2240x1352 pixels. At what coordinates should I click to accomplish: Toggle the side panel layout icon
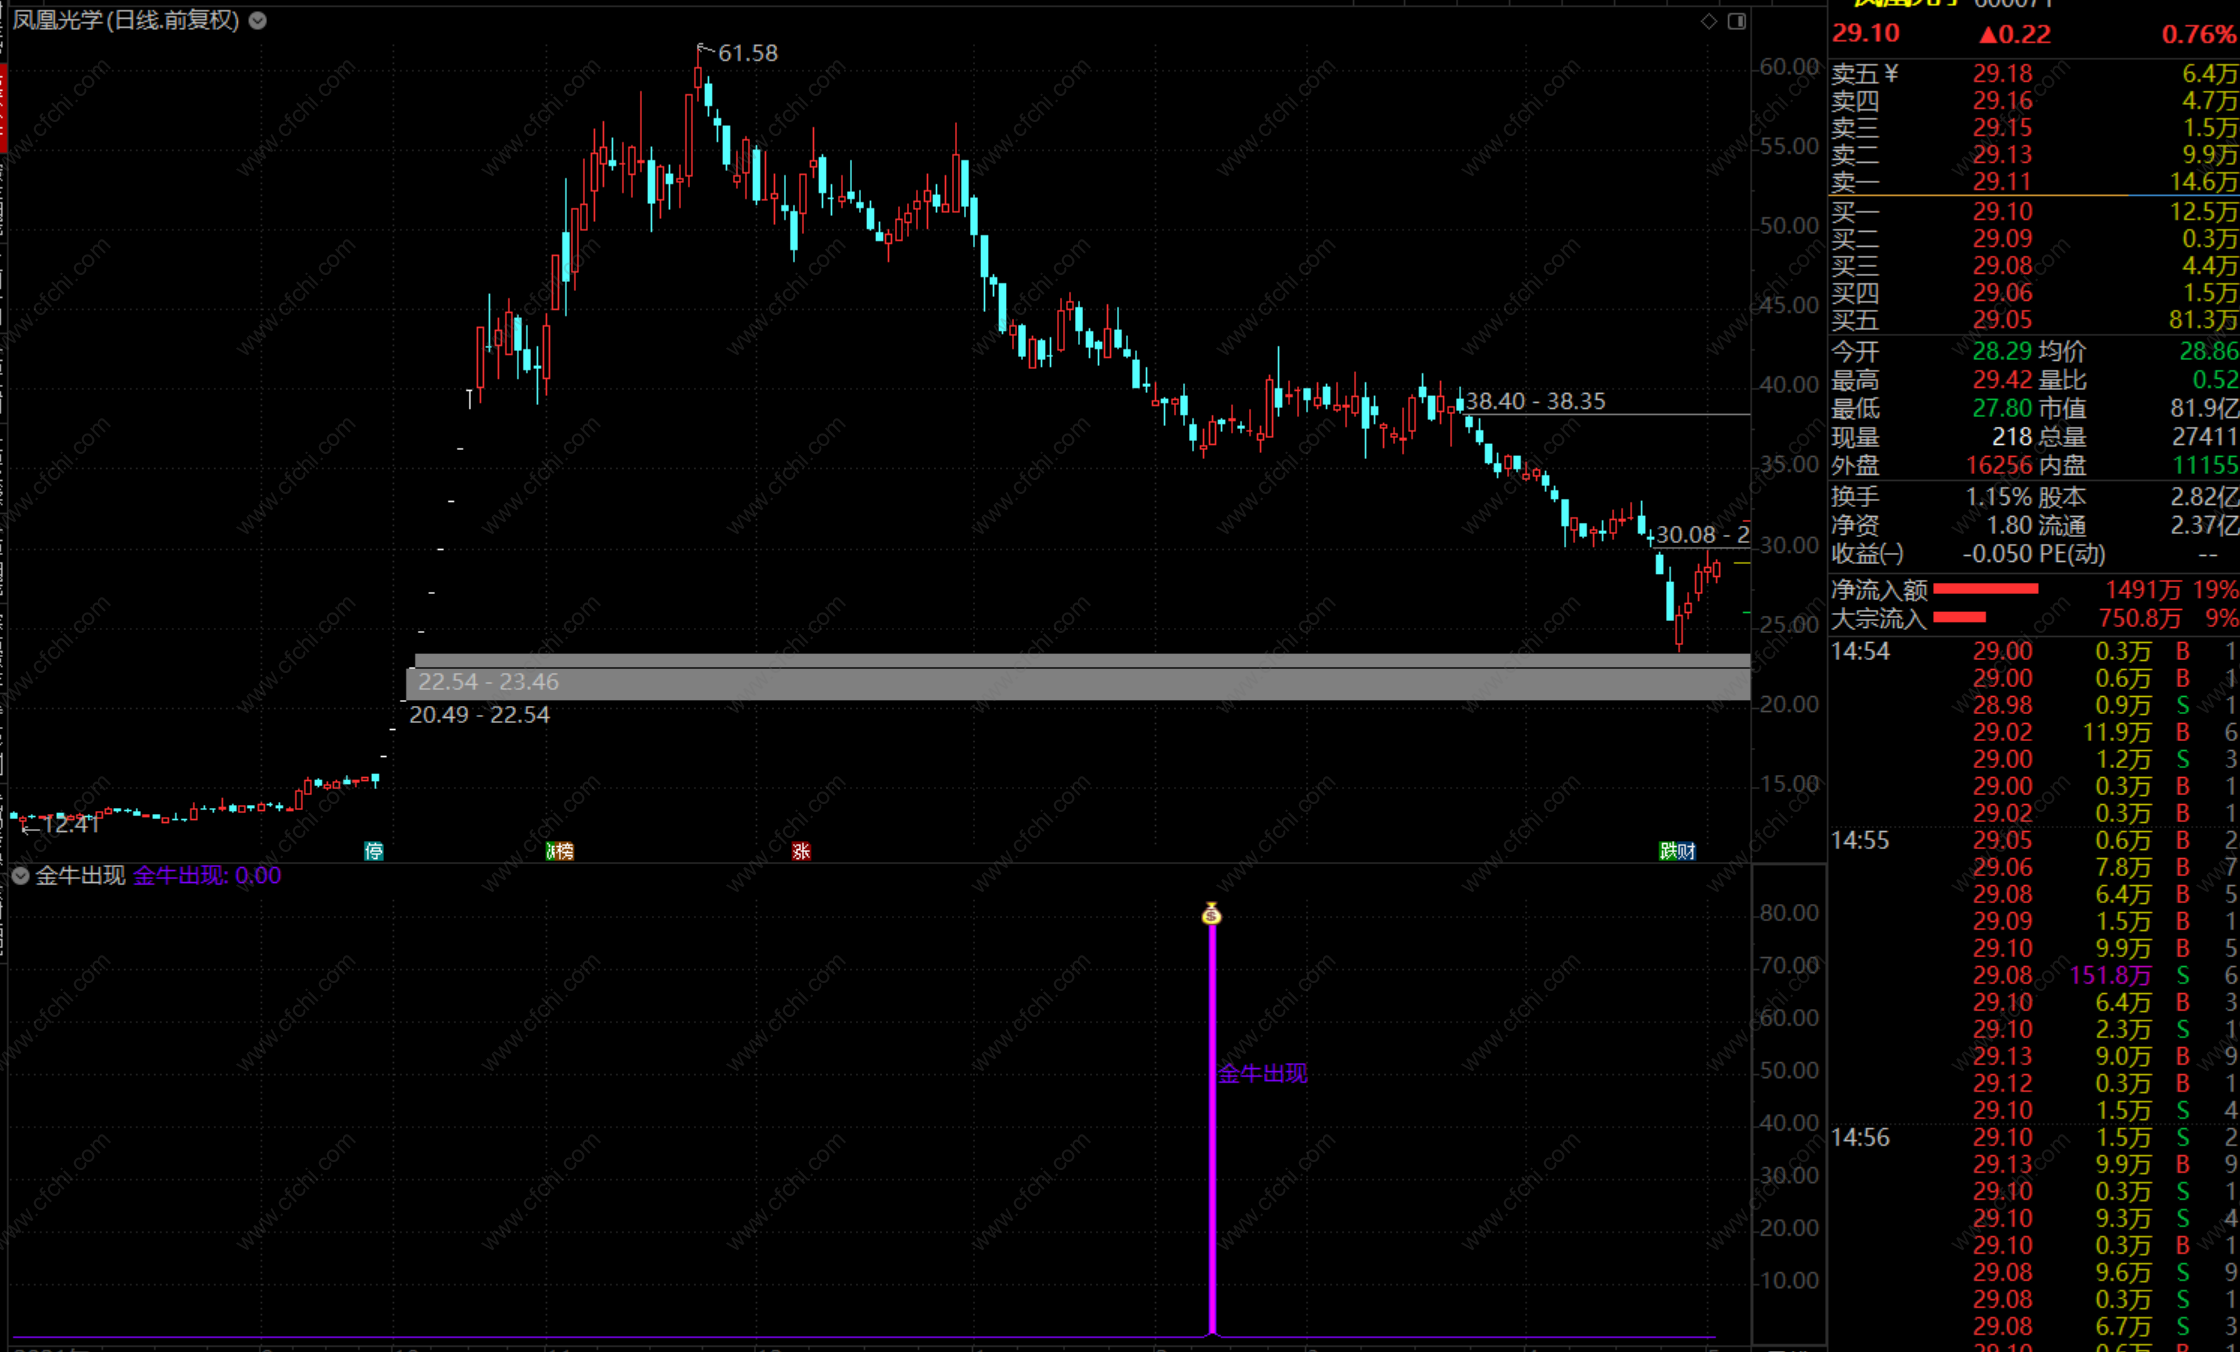[1737, 21]
